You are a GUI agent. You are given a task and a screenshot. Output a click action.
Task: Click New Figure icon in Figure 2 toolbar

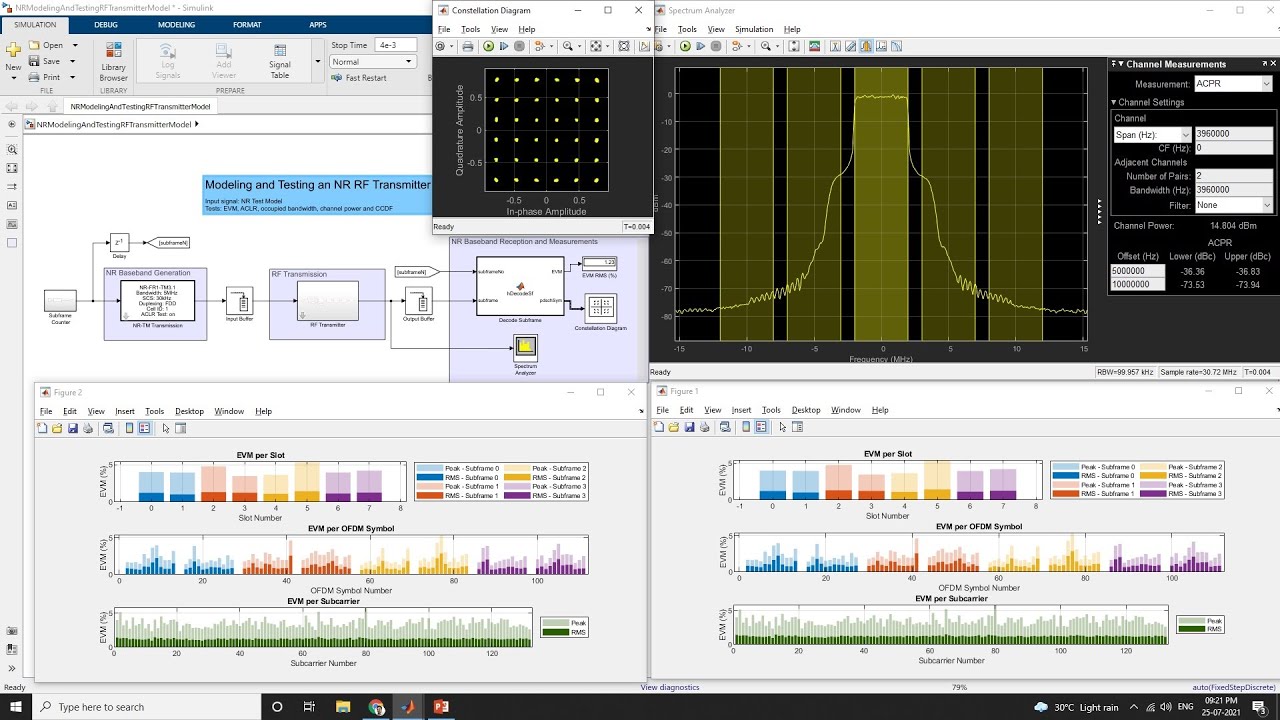pos(42,428)
